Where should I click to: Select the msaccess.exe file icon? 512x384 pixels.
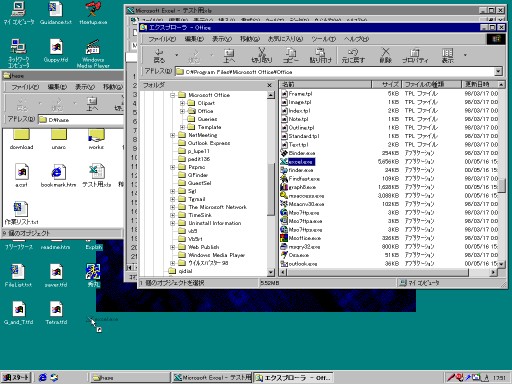(284, 196)
